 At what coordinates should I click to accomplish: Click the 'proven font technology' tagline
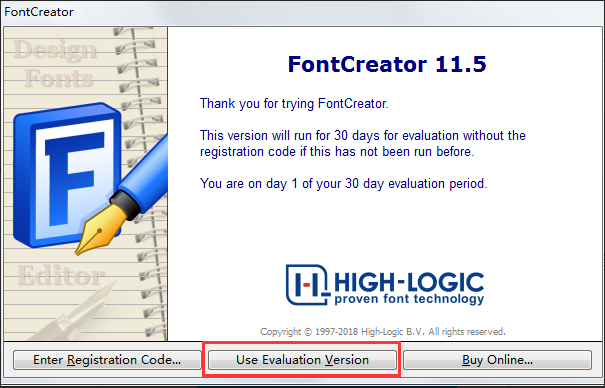click(409, 299)
